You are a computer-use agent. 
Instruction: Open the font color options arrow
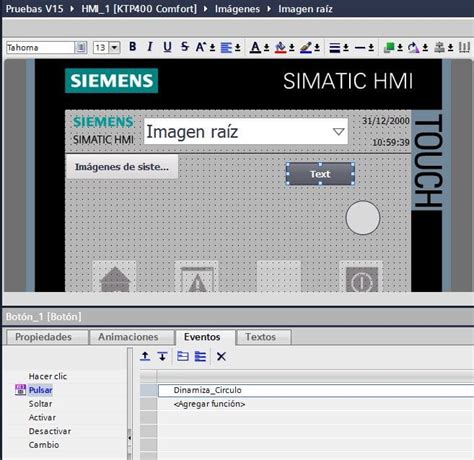click(x=266, y=48)
